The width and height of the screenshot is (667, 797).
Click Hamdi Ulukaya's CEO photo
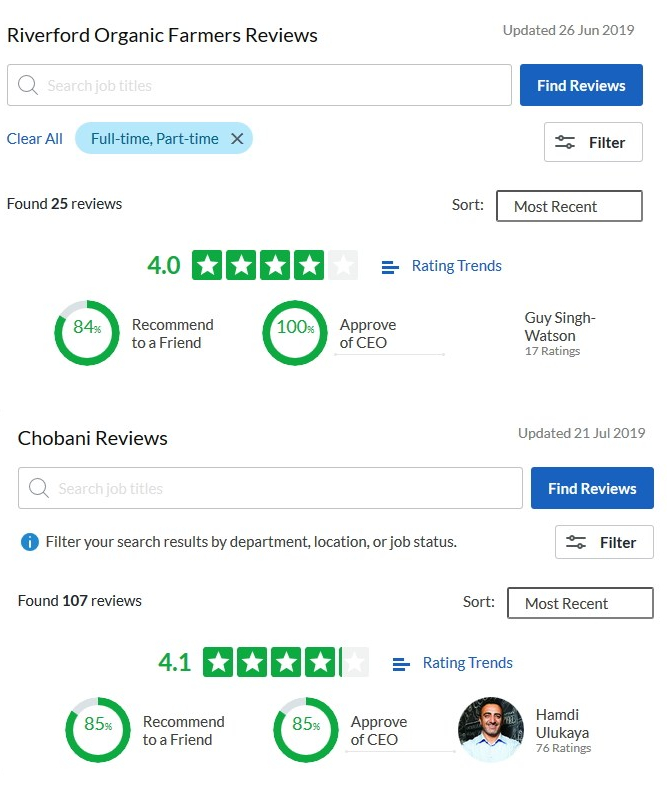point(491,730)
